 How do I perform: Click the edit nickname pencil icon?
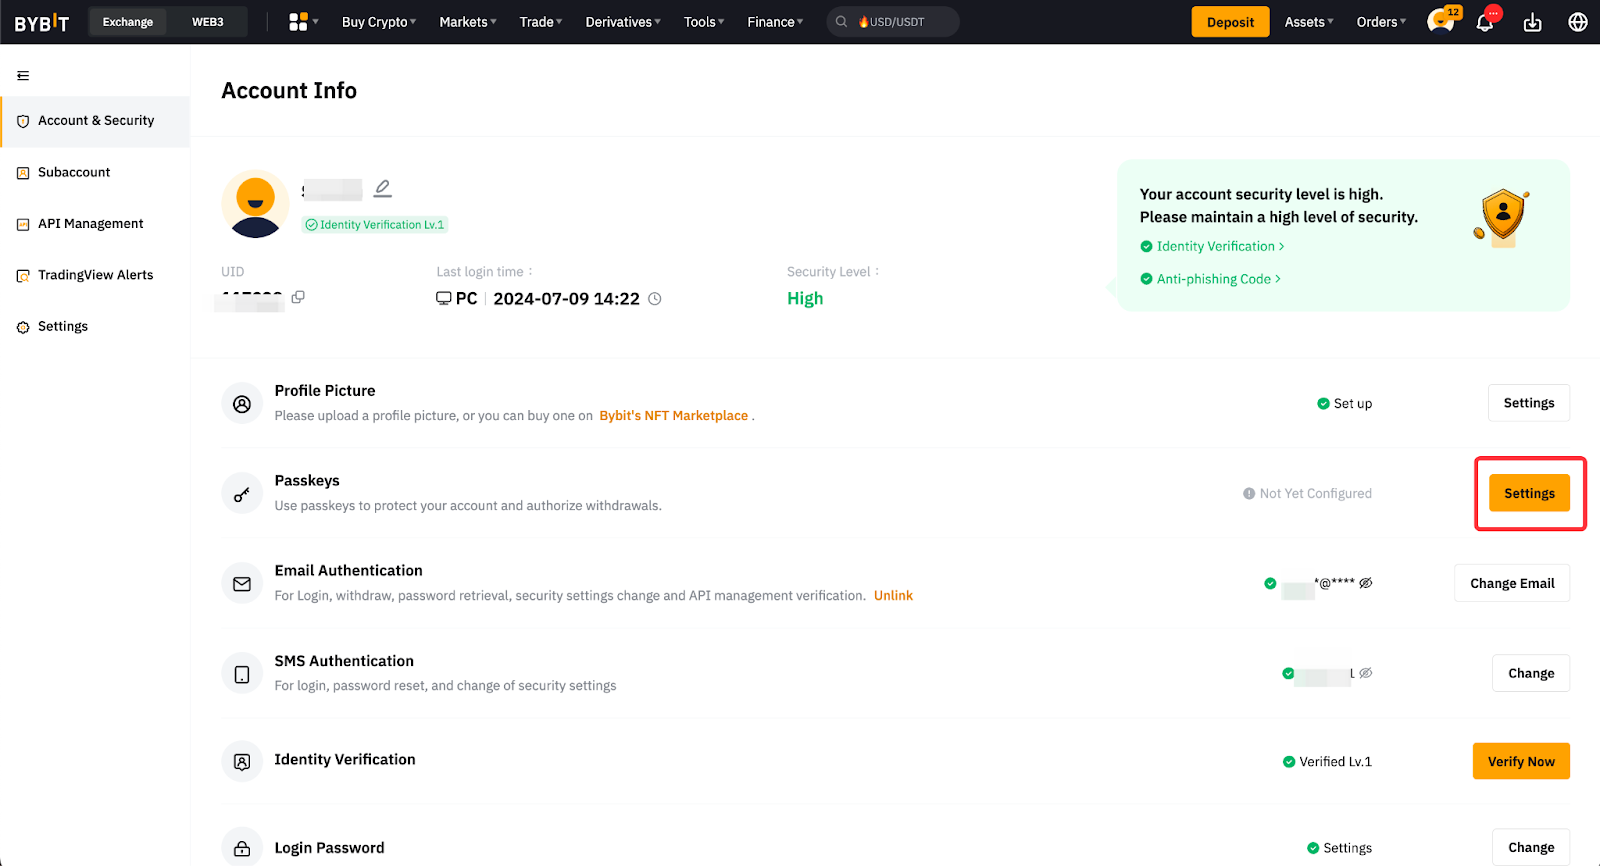[x=383, y=188]
